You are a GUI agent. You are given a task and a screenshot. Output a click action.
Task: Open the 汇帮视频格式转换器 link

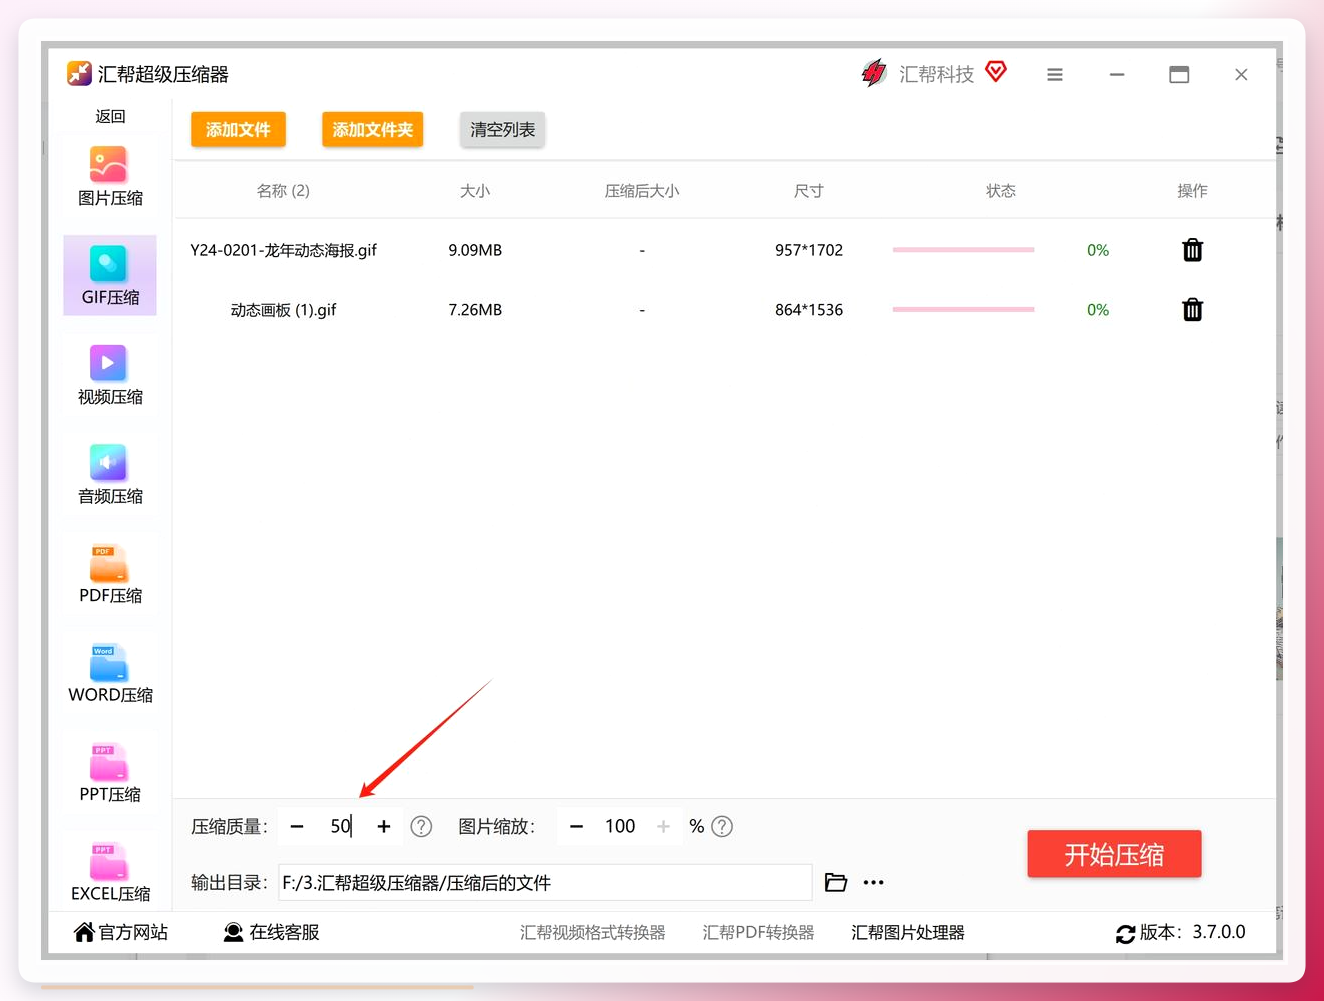coord(592,932)
